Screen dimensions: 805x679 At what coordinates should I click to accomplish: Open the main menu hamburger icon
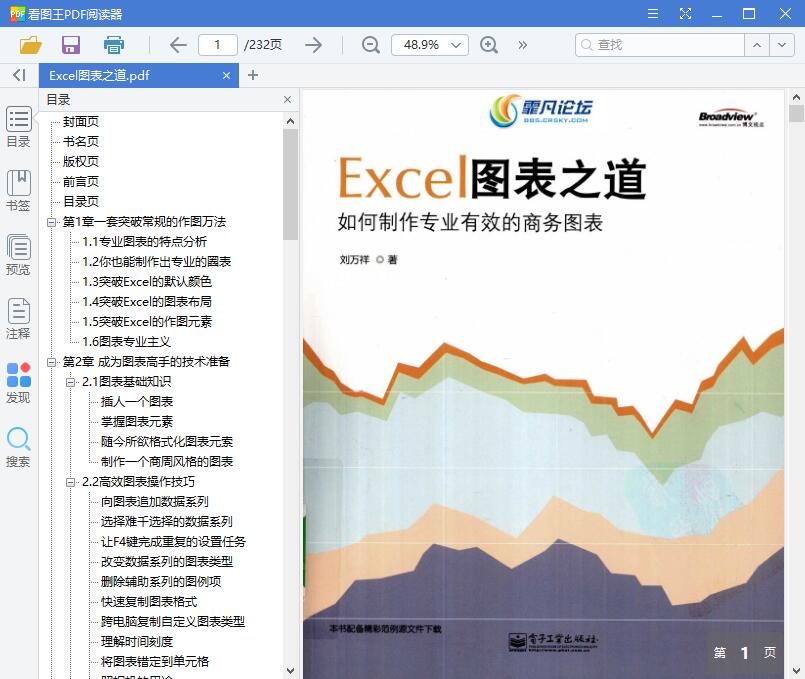(653, 13)
